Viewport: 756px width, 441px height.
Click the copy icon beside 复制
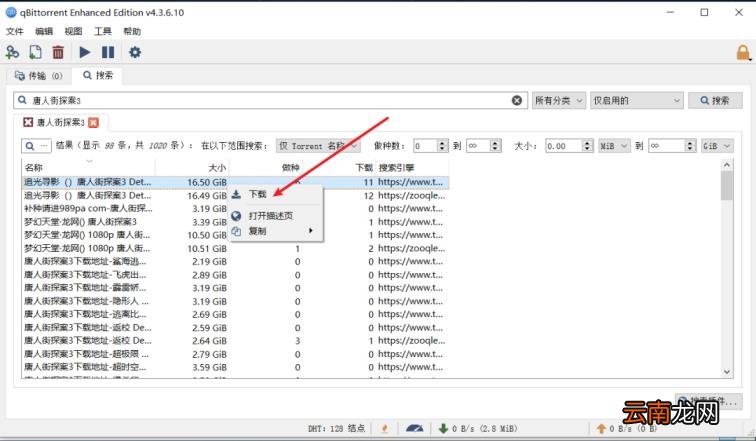click(x=236, y=231)
